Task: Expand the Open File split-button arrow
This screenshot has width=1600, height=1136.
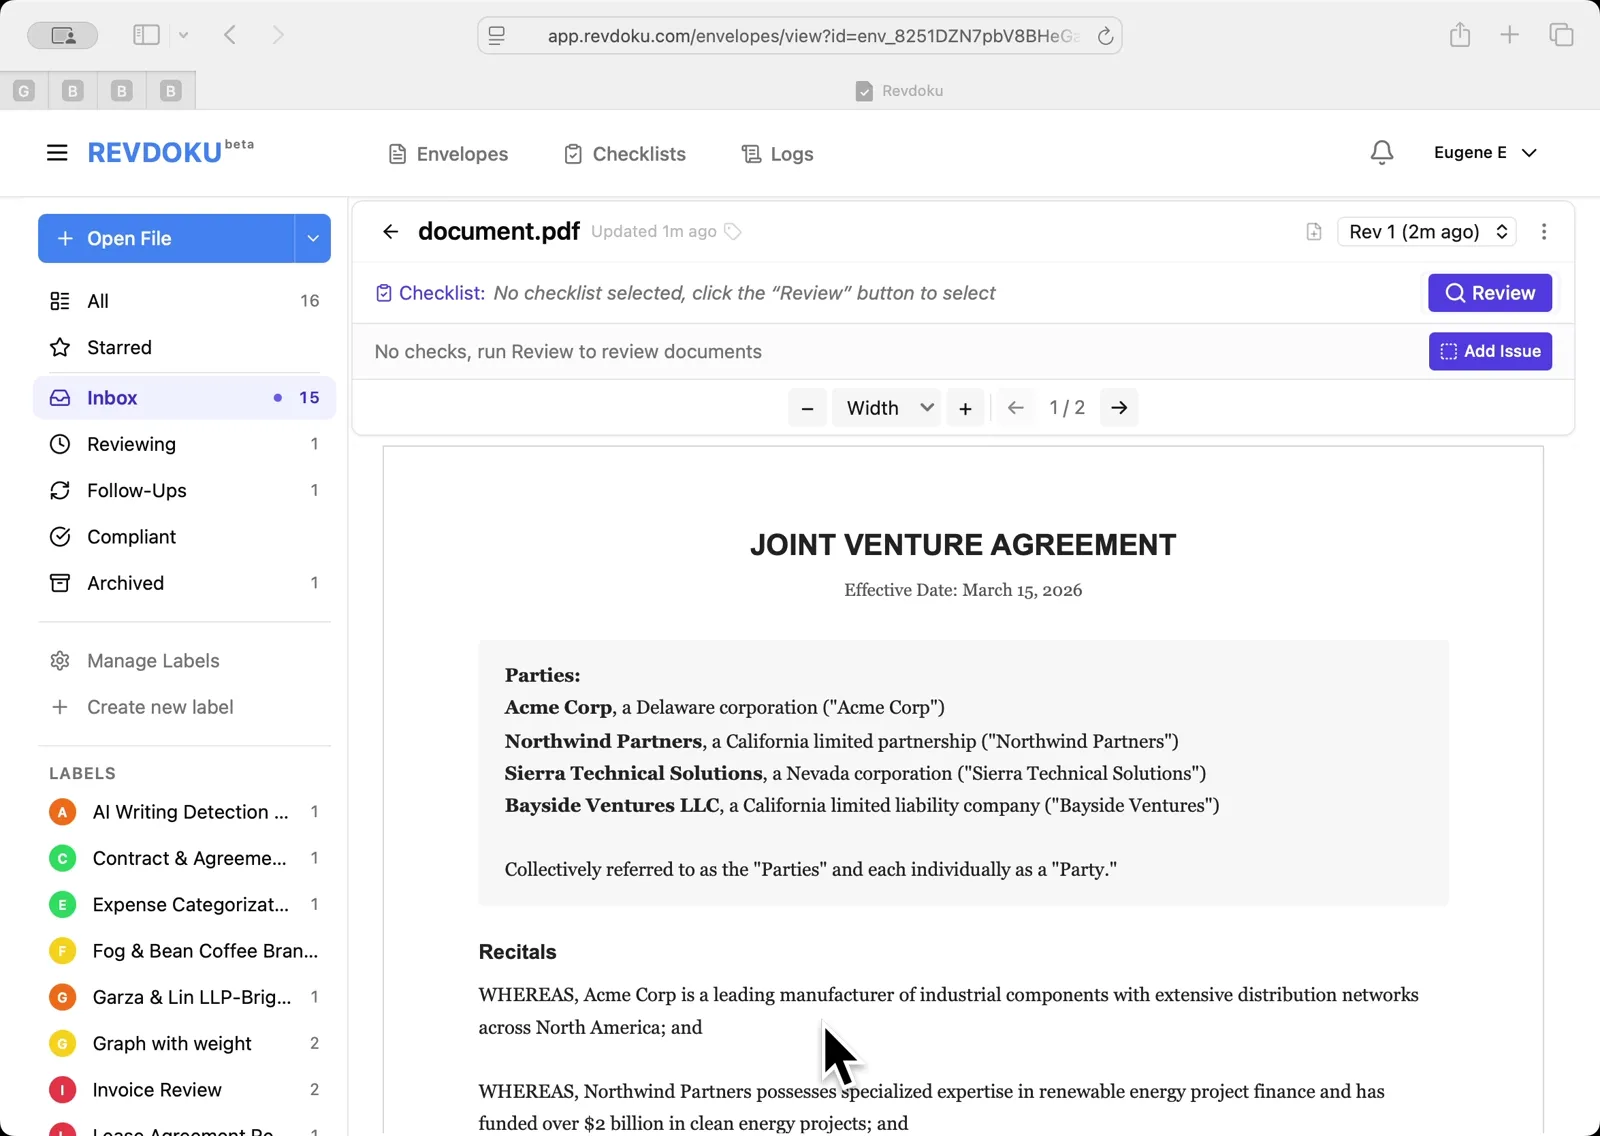Action: point(311,238)
